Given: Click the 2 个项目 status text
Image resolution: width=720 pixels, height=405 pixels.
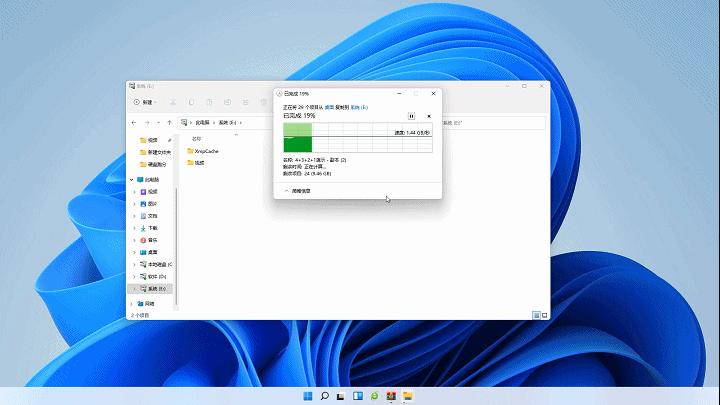Looking at the screenshot, I should [140, 315].
